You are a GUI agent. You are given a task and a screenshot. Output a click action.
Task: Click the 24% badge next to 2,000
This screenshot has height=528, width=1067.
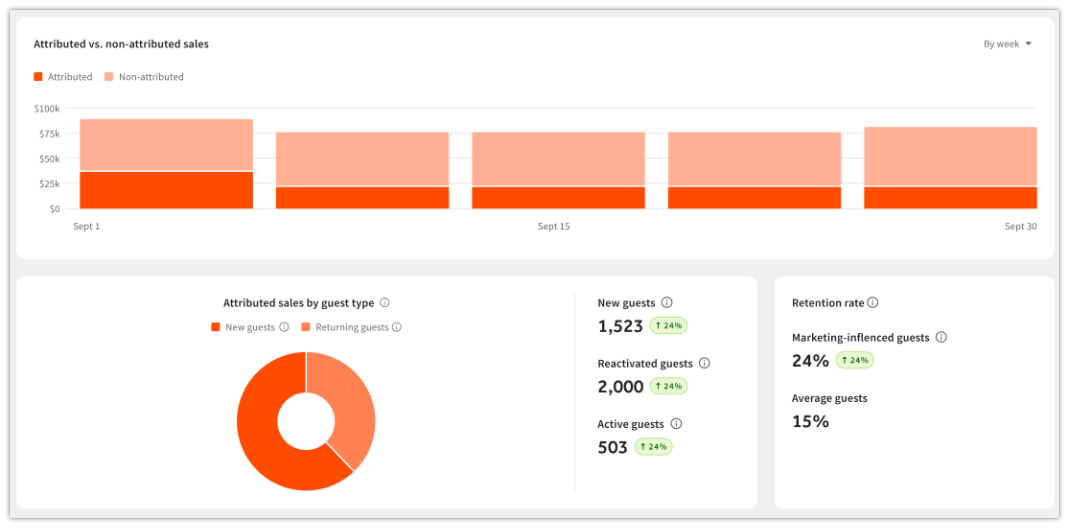(669, 386)
